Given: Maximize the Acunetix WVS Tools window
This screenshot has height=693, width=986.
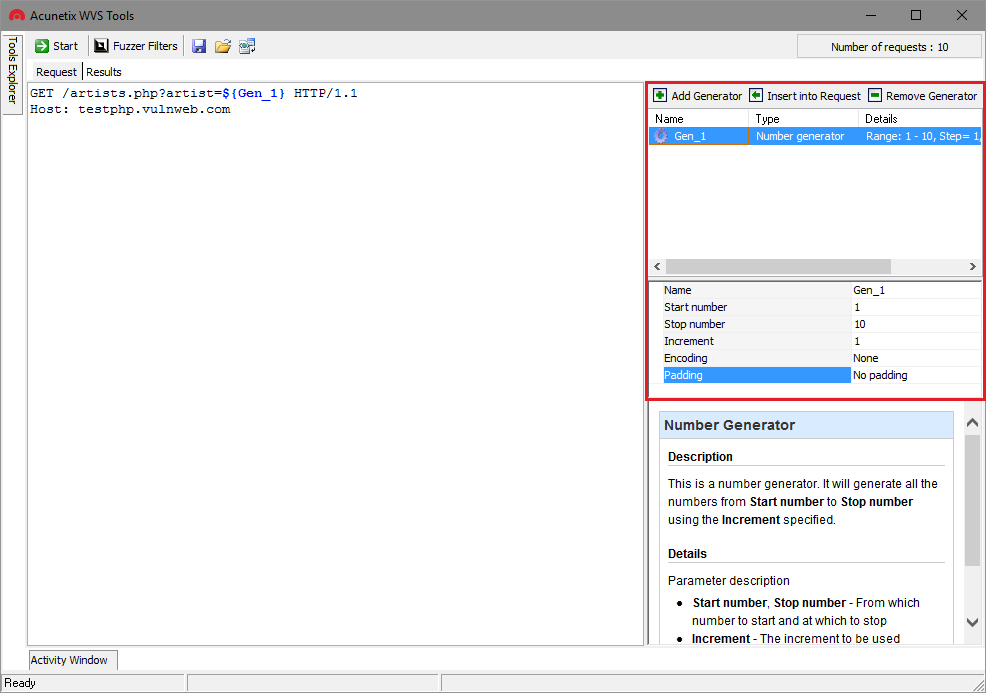Looking at the screenshot, I should [x=916, y=15].
